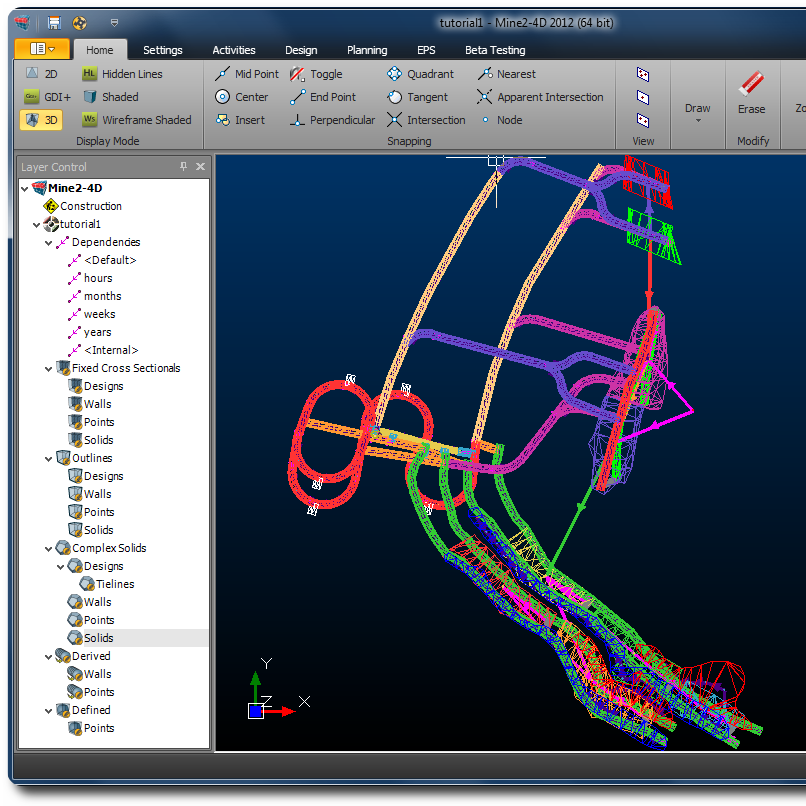806x806 pixels.
Task: Toggle Insert snapping
Action: coord(240,120)
